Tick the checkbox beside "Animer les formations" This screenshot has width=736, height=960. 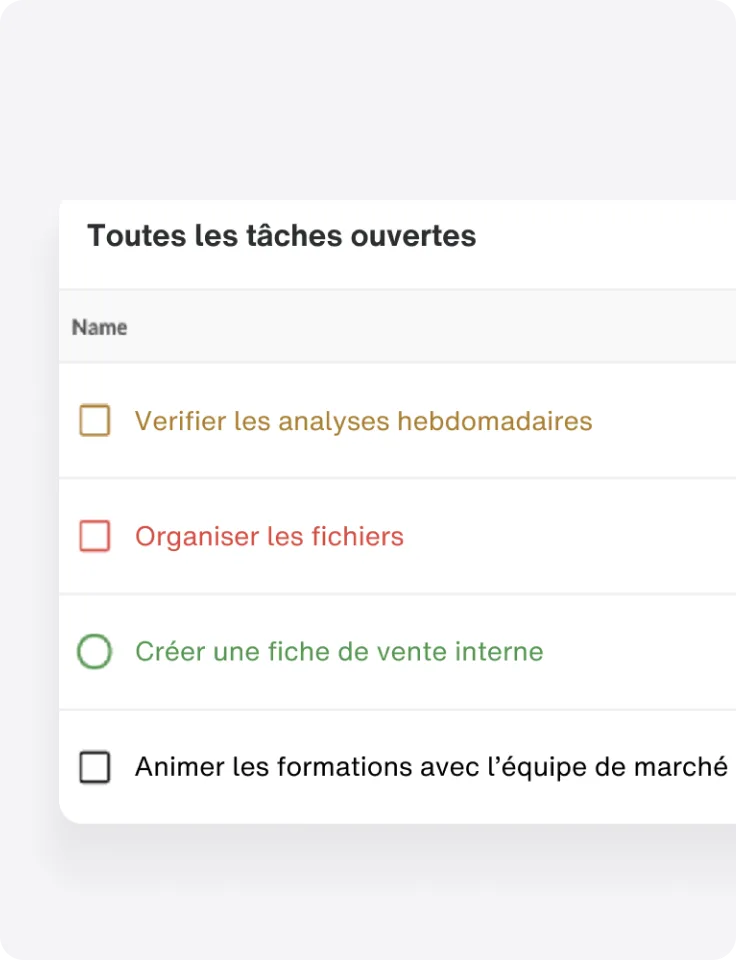(x=94, y=767)
